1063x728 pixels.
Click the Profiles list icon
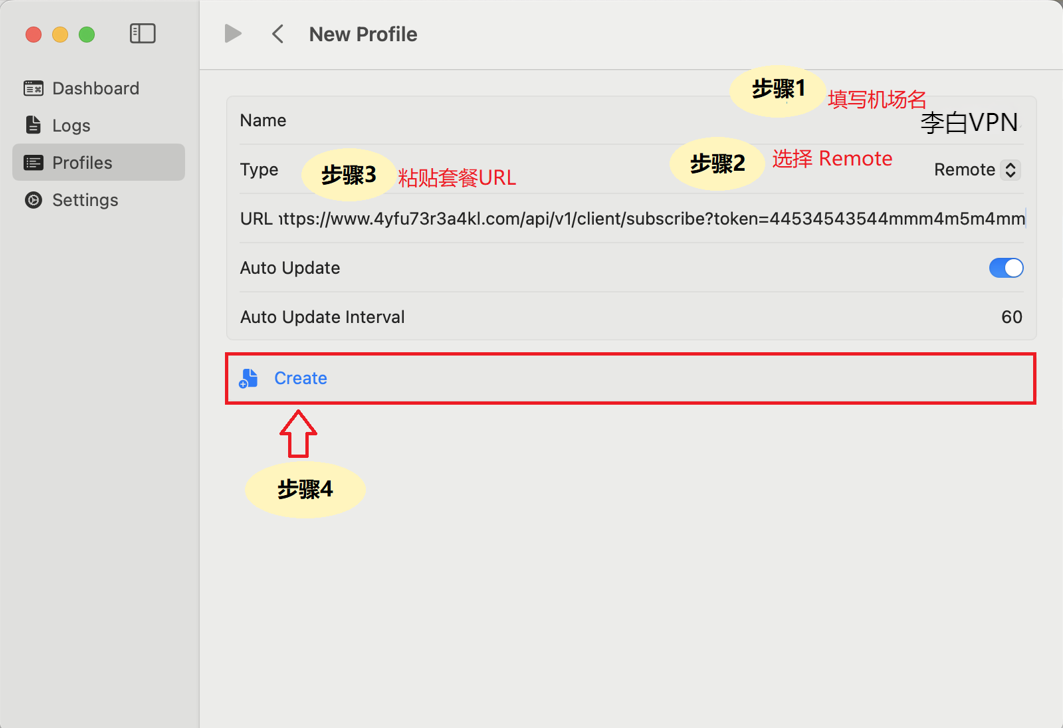click(33, 163)
